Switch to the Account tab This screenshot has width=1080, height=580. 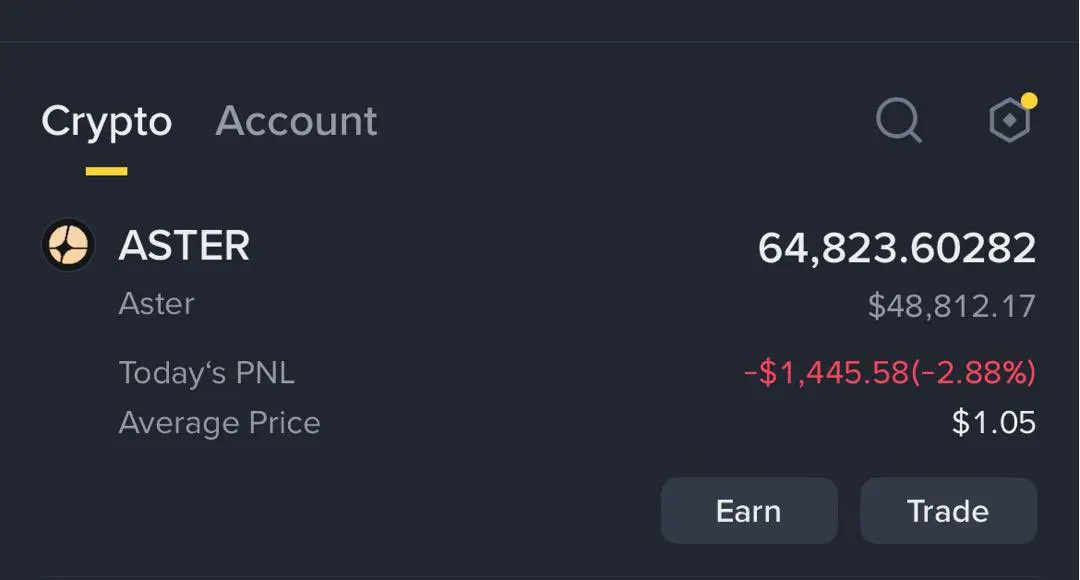(296, 121)
